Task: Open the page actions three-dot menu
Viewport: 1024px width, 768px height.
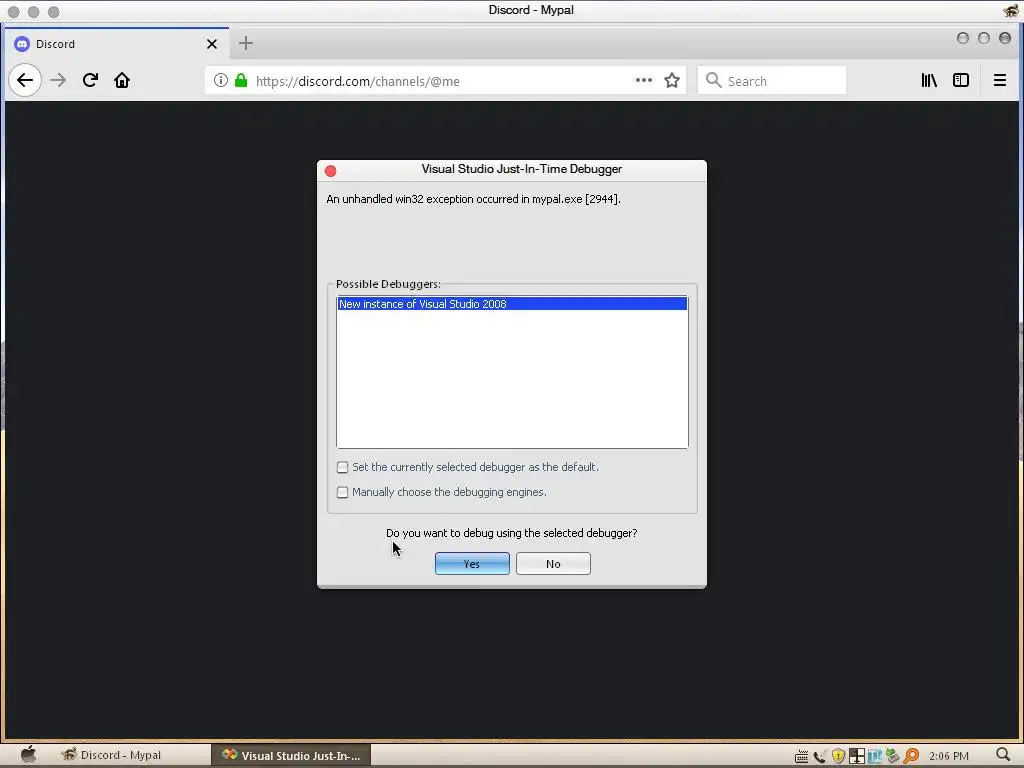Action: [644, 80]
